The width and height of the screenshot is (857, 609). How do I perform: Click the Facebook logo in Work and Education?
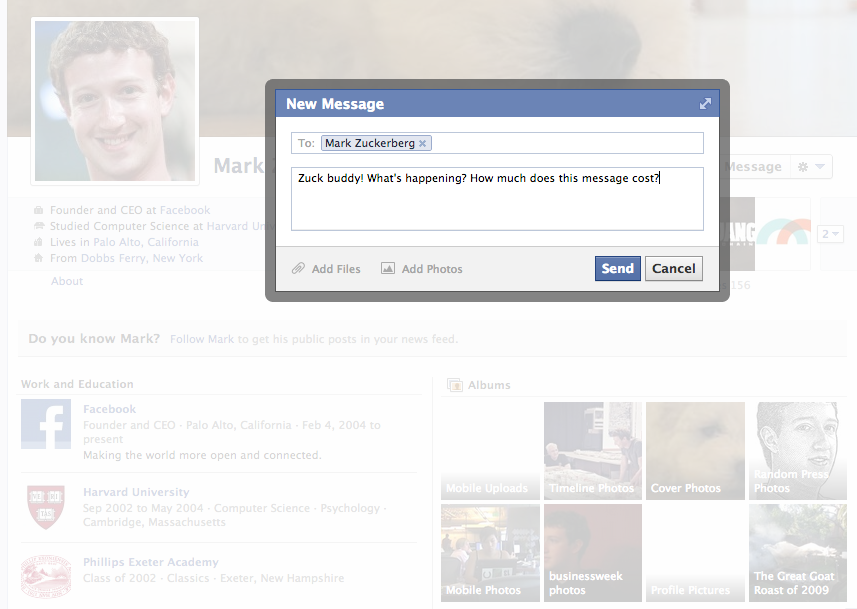coord(46,424)
